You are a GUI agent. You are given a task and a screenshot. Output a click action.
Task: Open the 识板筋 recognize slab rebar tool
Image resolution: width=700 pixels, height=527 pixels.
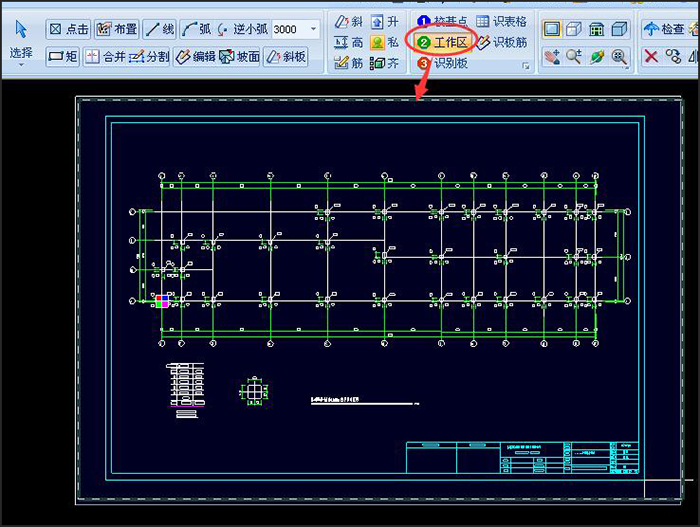point(501,42)
